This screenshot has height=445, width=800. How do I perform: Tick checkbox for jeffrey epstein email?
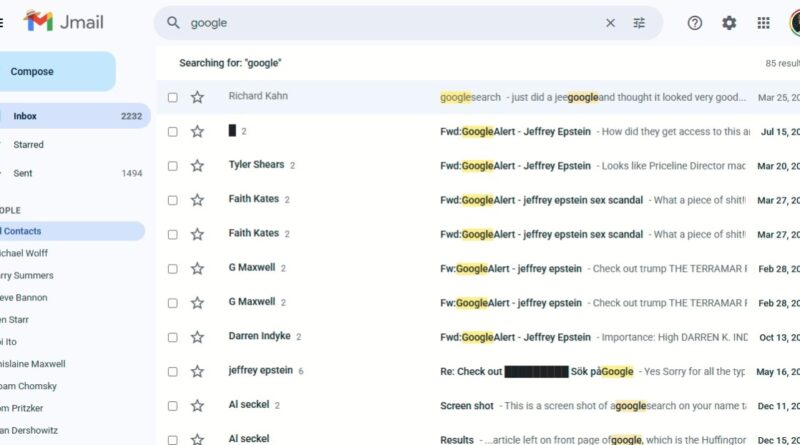(173, 372)
